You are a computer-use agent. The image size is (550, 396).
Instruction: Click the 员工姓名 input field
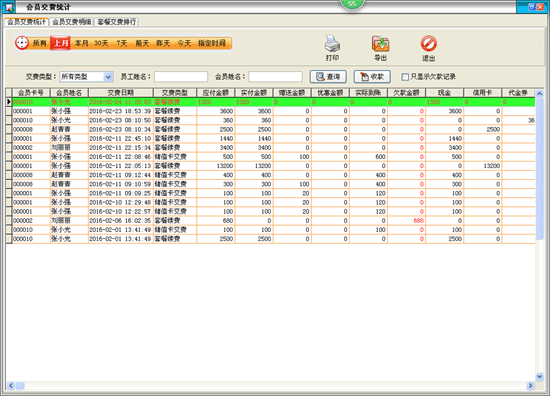(181, 76)
